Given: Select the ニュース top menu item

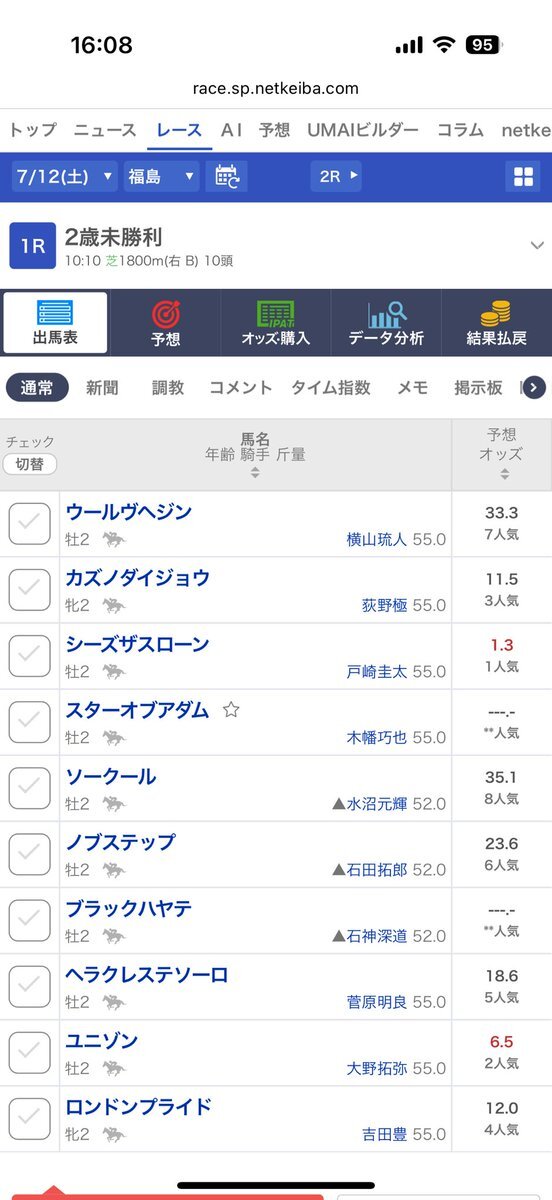Looking at the screenshot, I should point(105,130).
